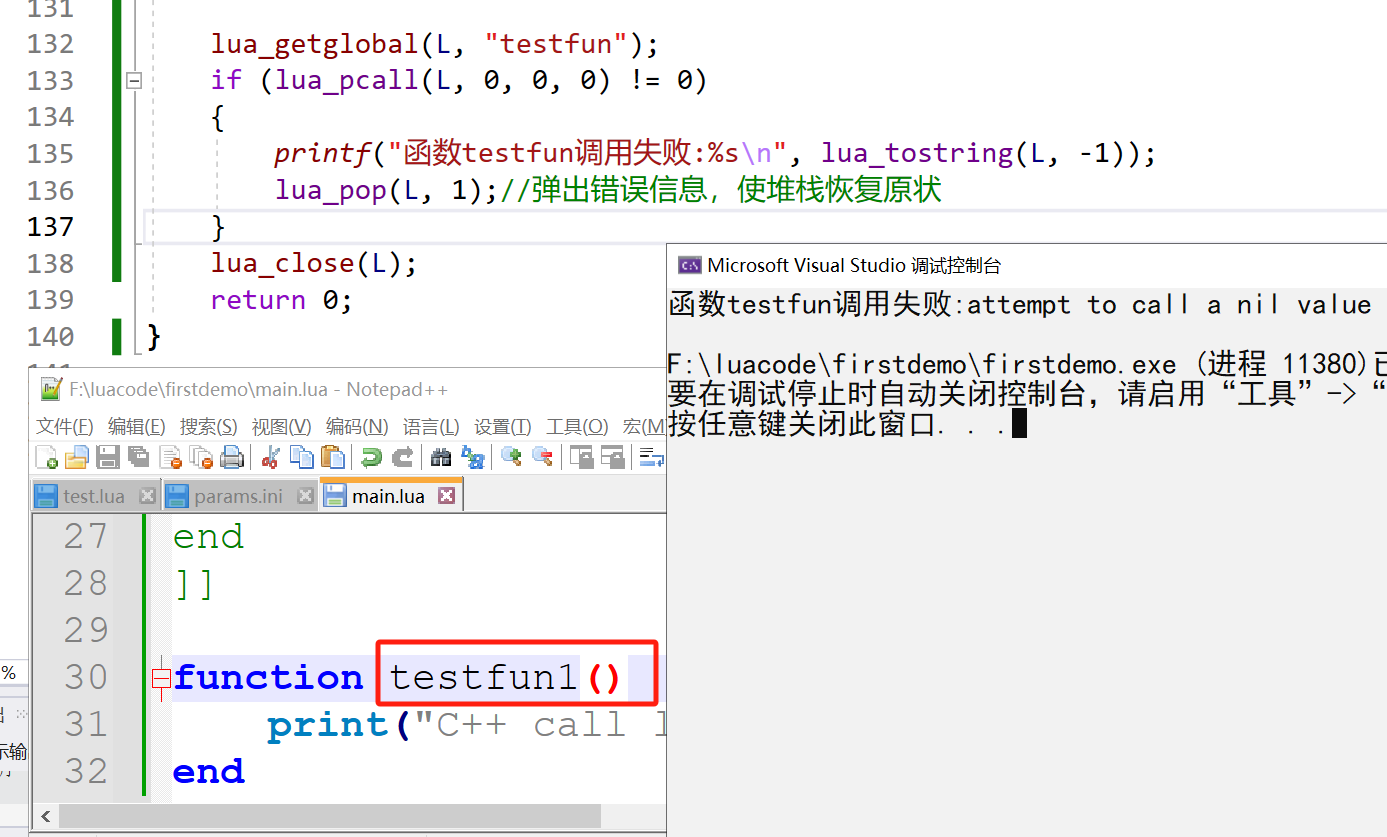The width and height of the screenshot is (1387, 837).
Task: Click 'attempt to call a nil value' console output
Action: point(1169,305)
